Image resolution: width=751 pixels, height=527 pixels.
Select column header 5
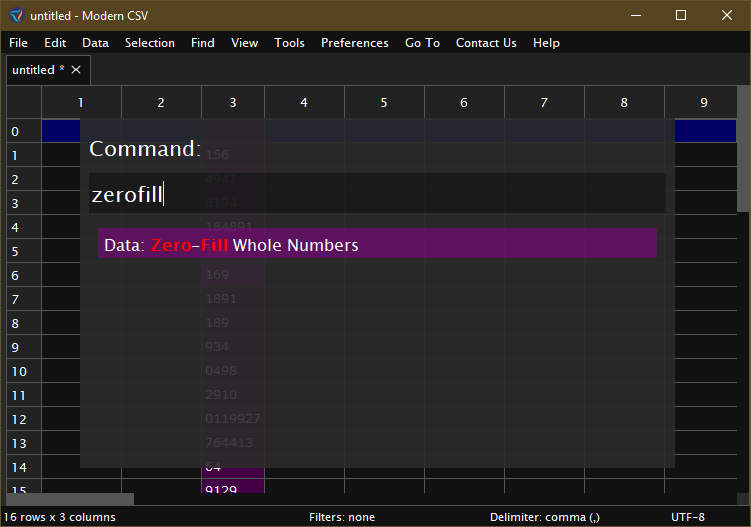tap(384, 102)
